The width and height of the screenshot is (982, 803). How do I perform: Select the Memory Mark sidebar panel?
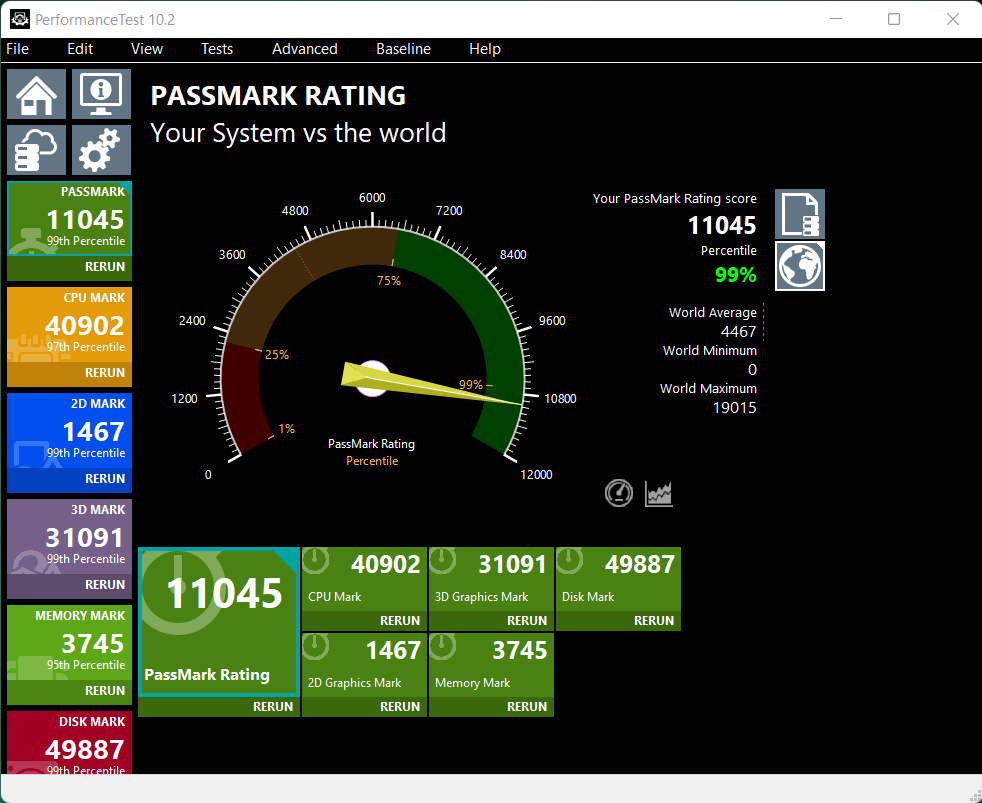pos(68,643)
